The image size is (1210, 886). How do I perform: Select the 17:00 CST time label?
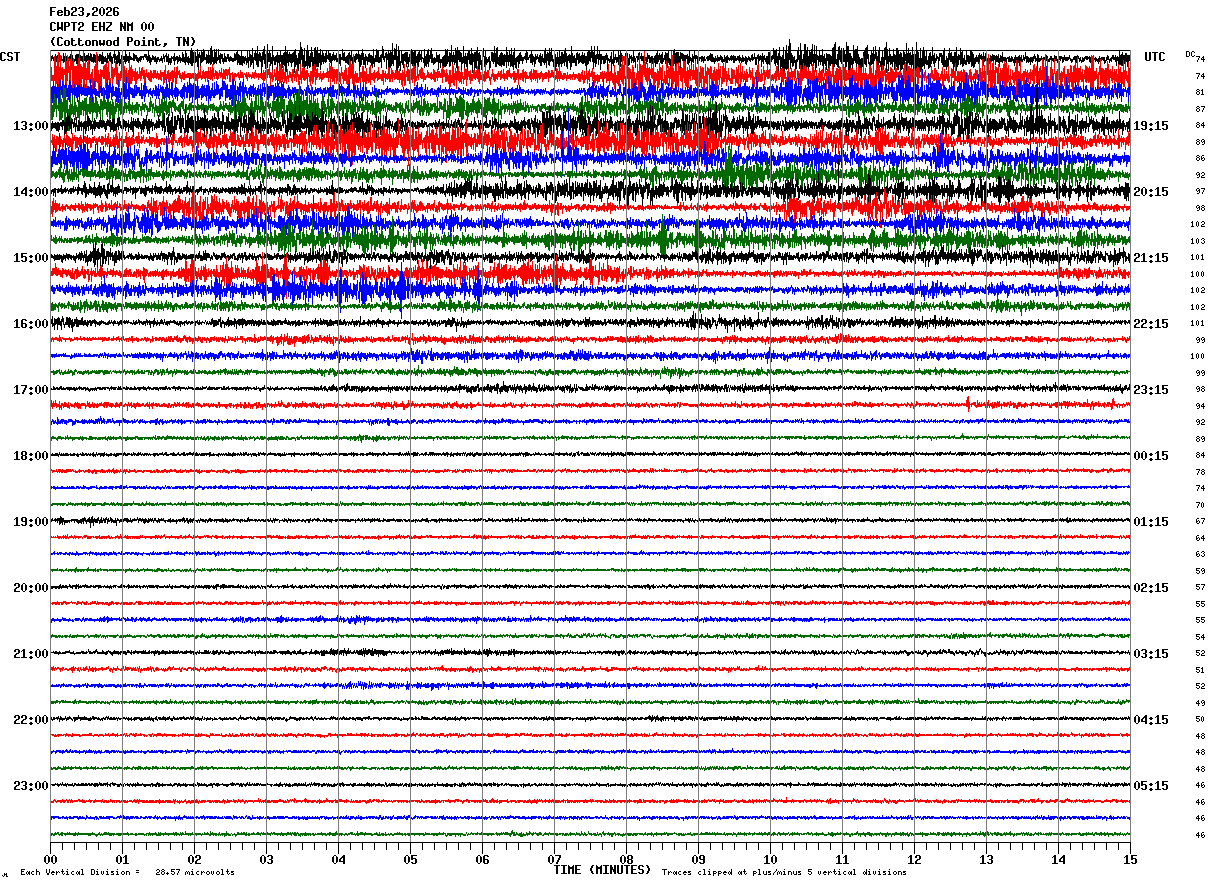[x=31, y=390]
